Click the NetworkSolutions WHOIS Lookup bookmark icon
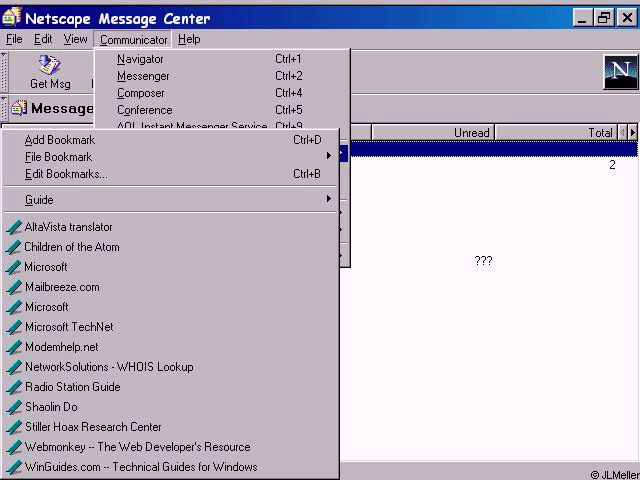 coord(14,367)
